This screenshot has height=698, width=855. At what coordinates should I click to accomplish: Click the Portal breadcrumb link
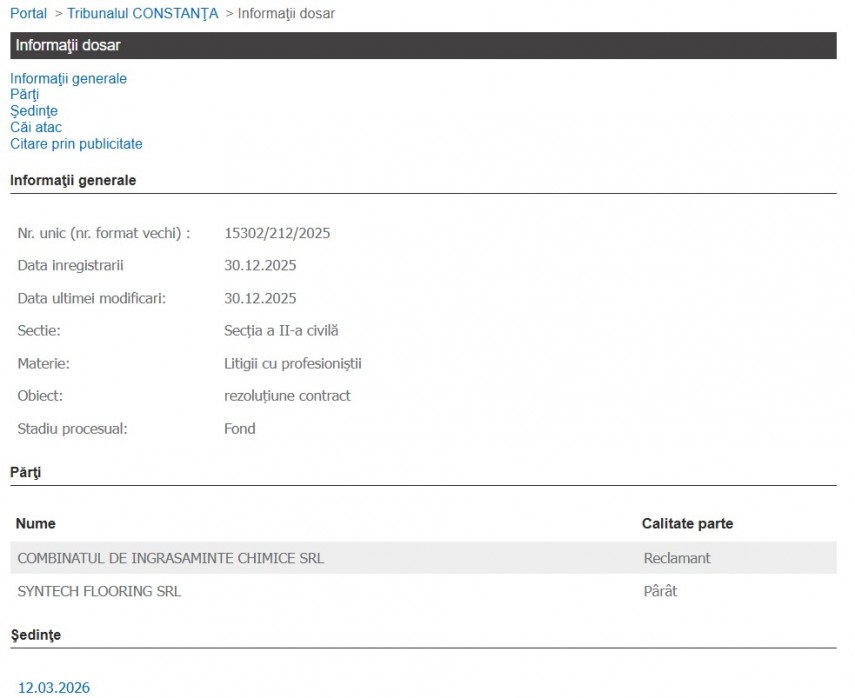[28, 13]
